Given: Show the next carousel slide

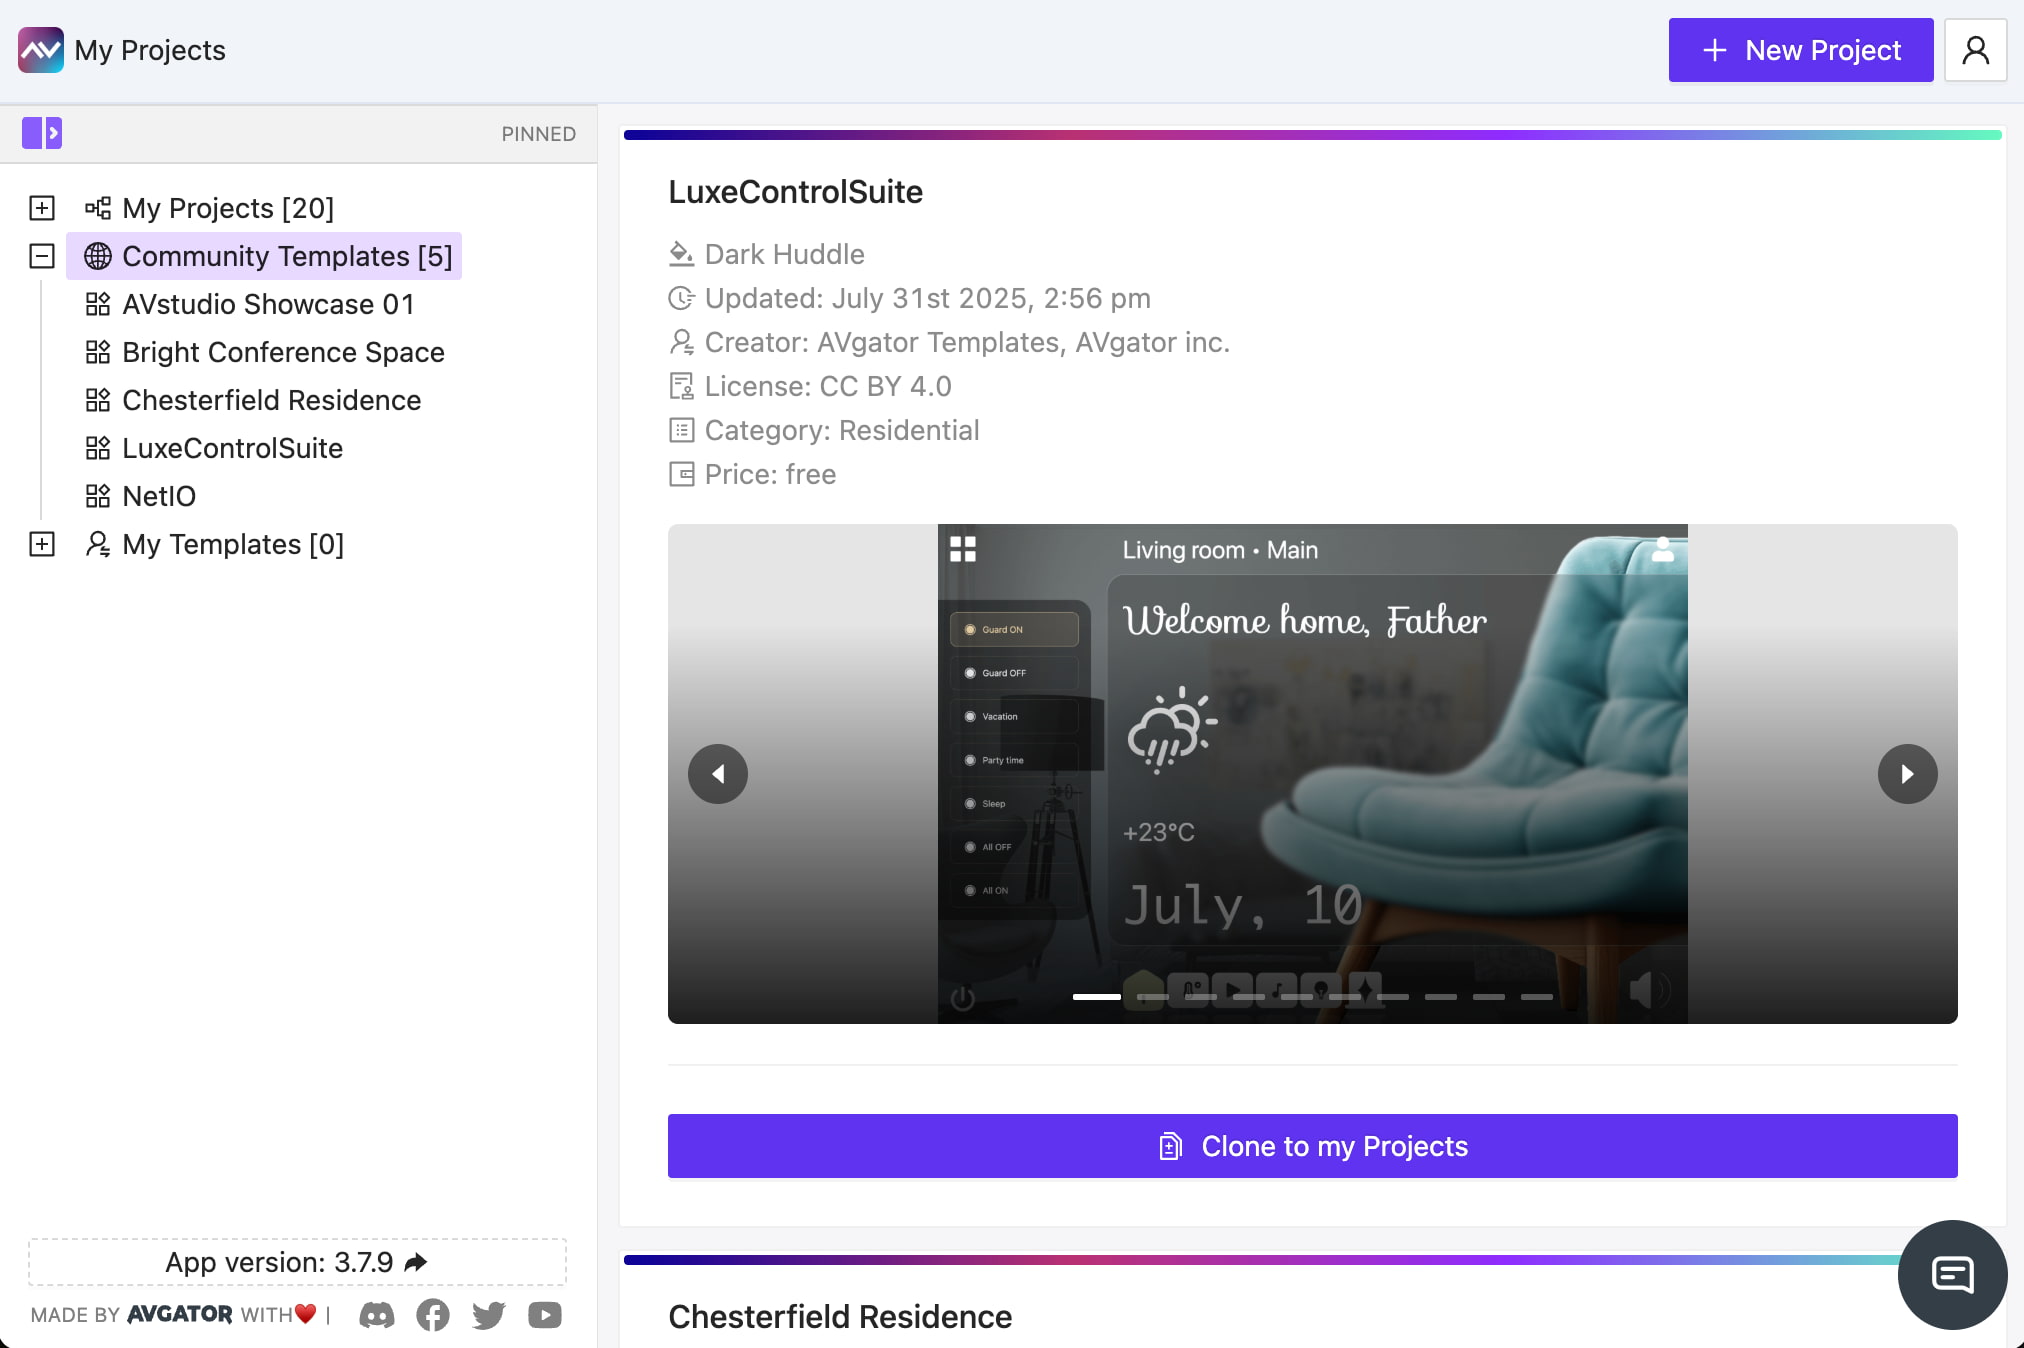Looking at the screenshot, I should (x=1907, y=774).
